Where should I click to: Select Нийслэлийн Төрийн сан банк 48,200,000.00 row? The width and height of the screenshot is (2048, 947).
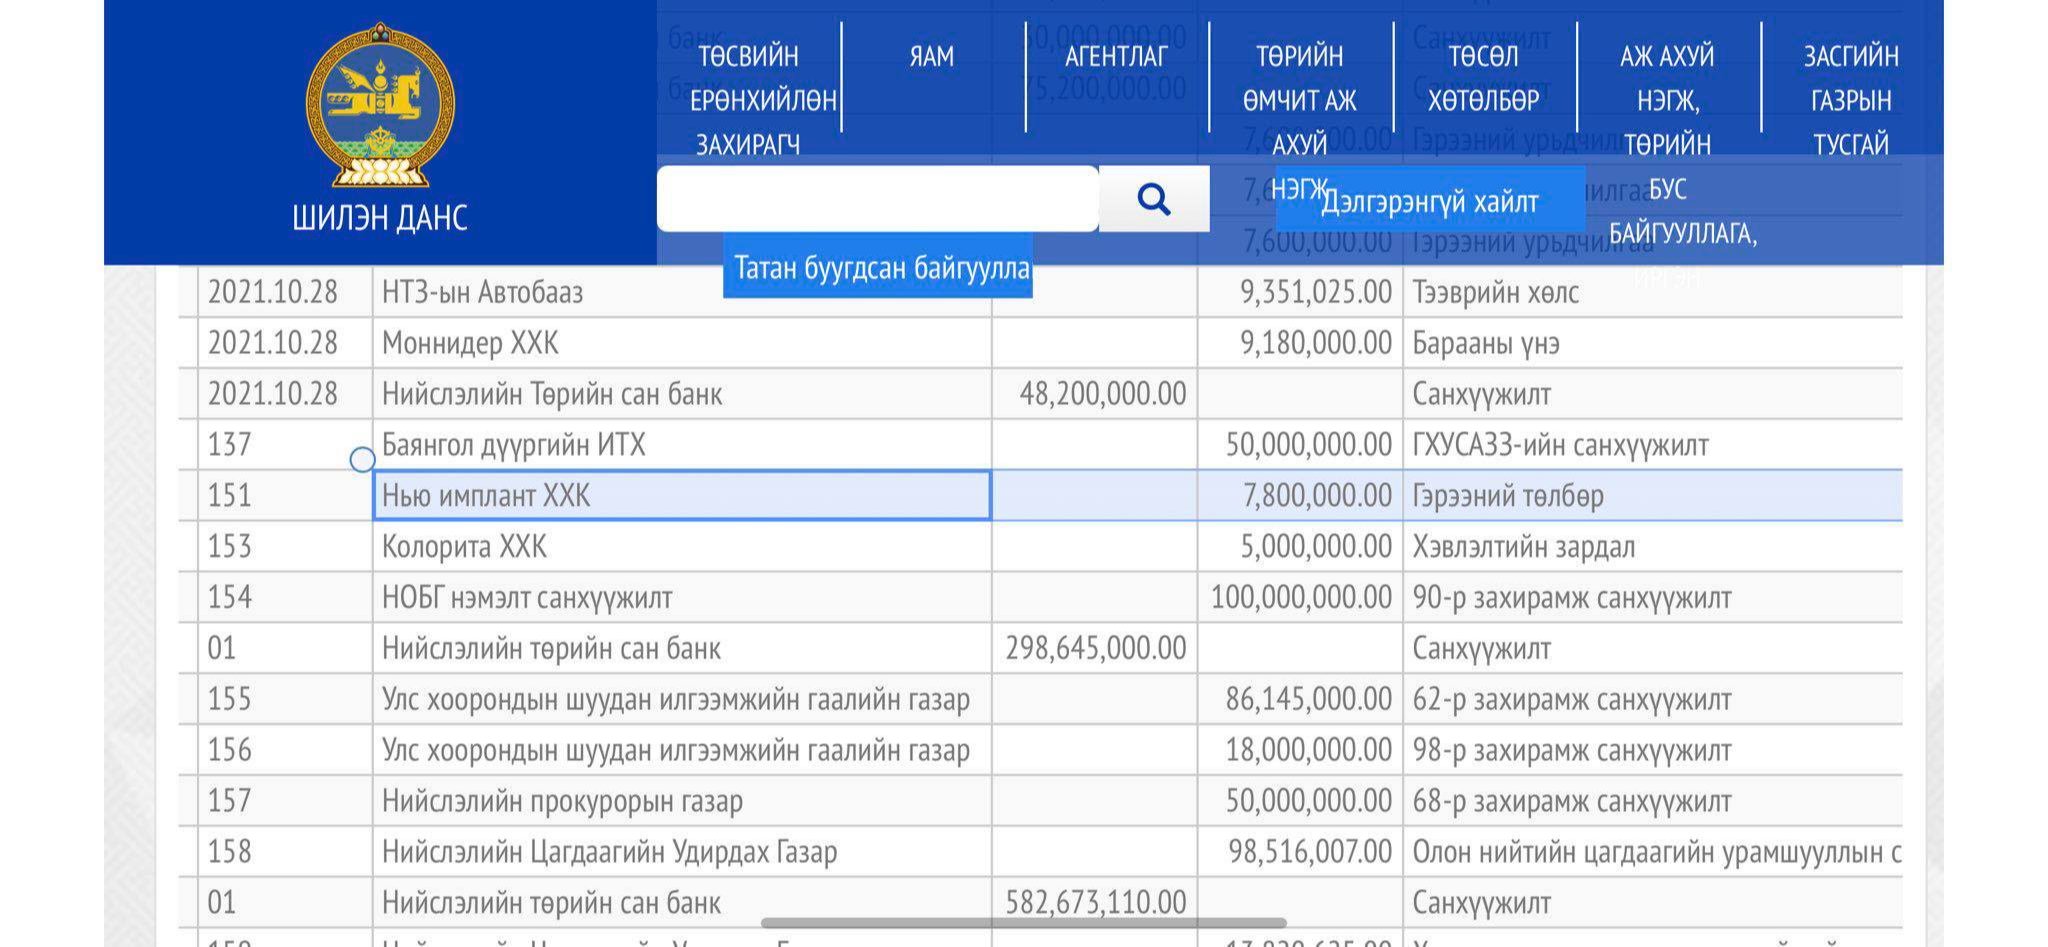(x=1040, y=394)
